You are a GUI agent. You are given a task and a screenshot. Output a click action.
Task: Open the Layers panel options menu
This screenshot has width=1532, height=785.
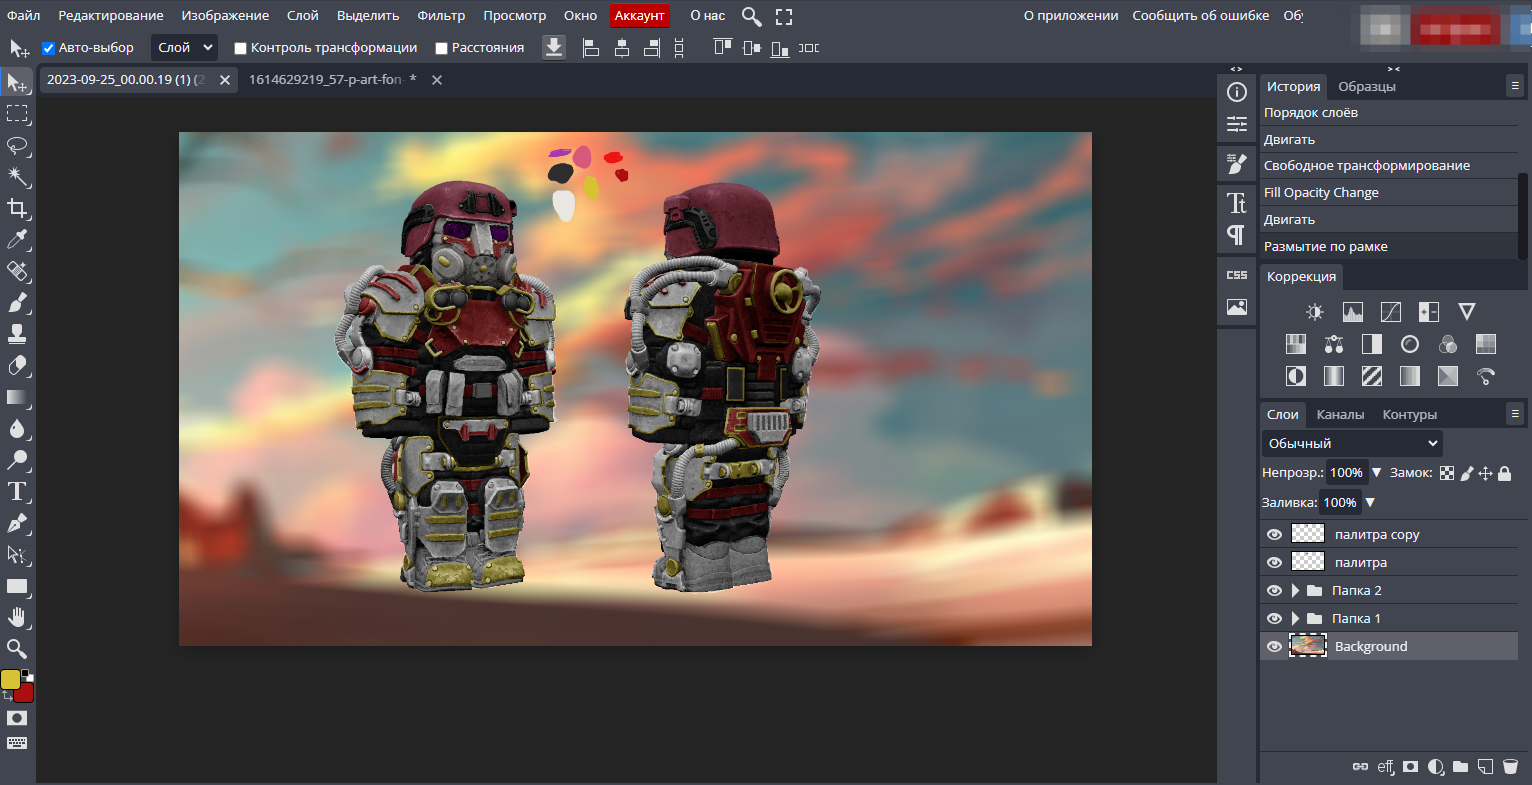pos(1515,413)
